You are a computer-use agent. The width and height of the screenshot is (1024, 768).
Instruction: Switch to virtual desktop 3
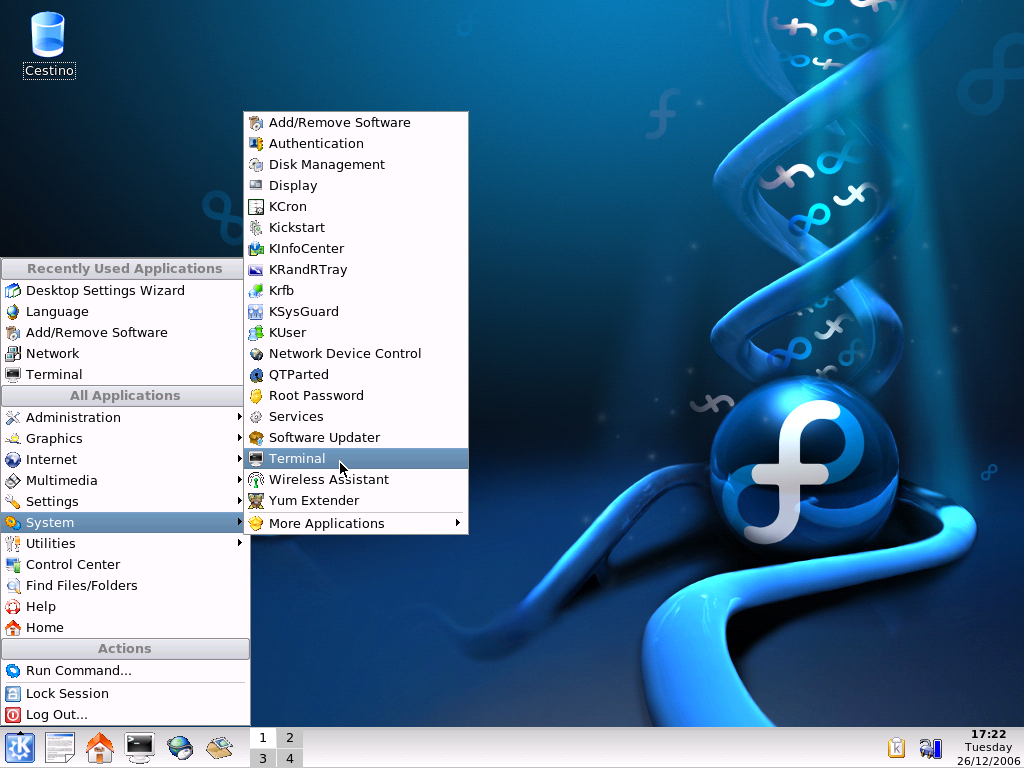coord(263,758)
